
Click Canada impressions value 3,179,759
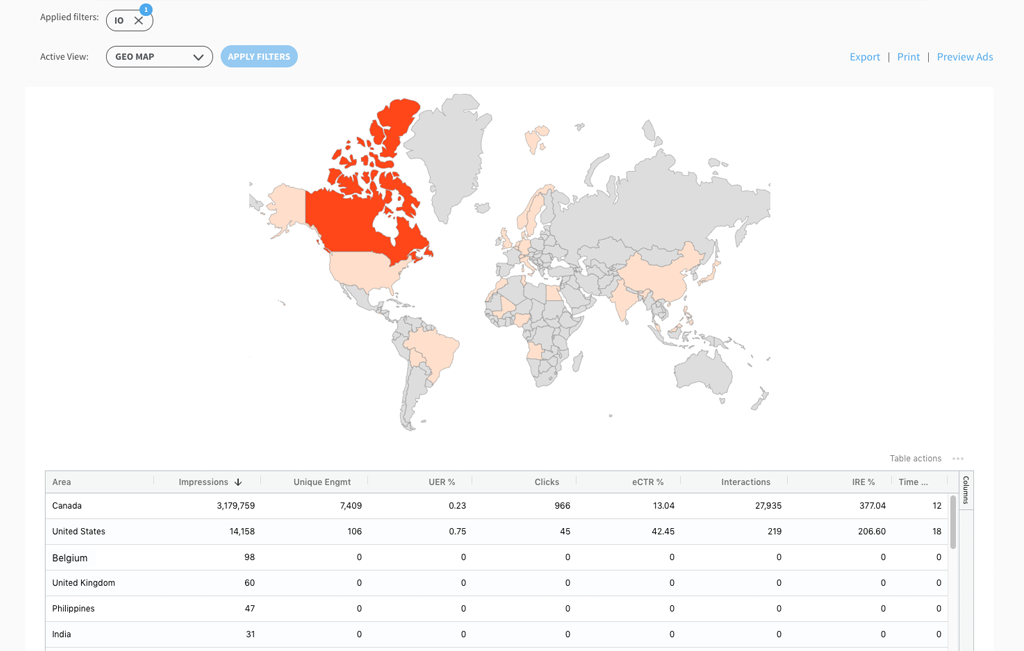[x=236, y=506]
